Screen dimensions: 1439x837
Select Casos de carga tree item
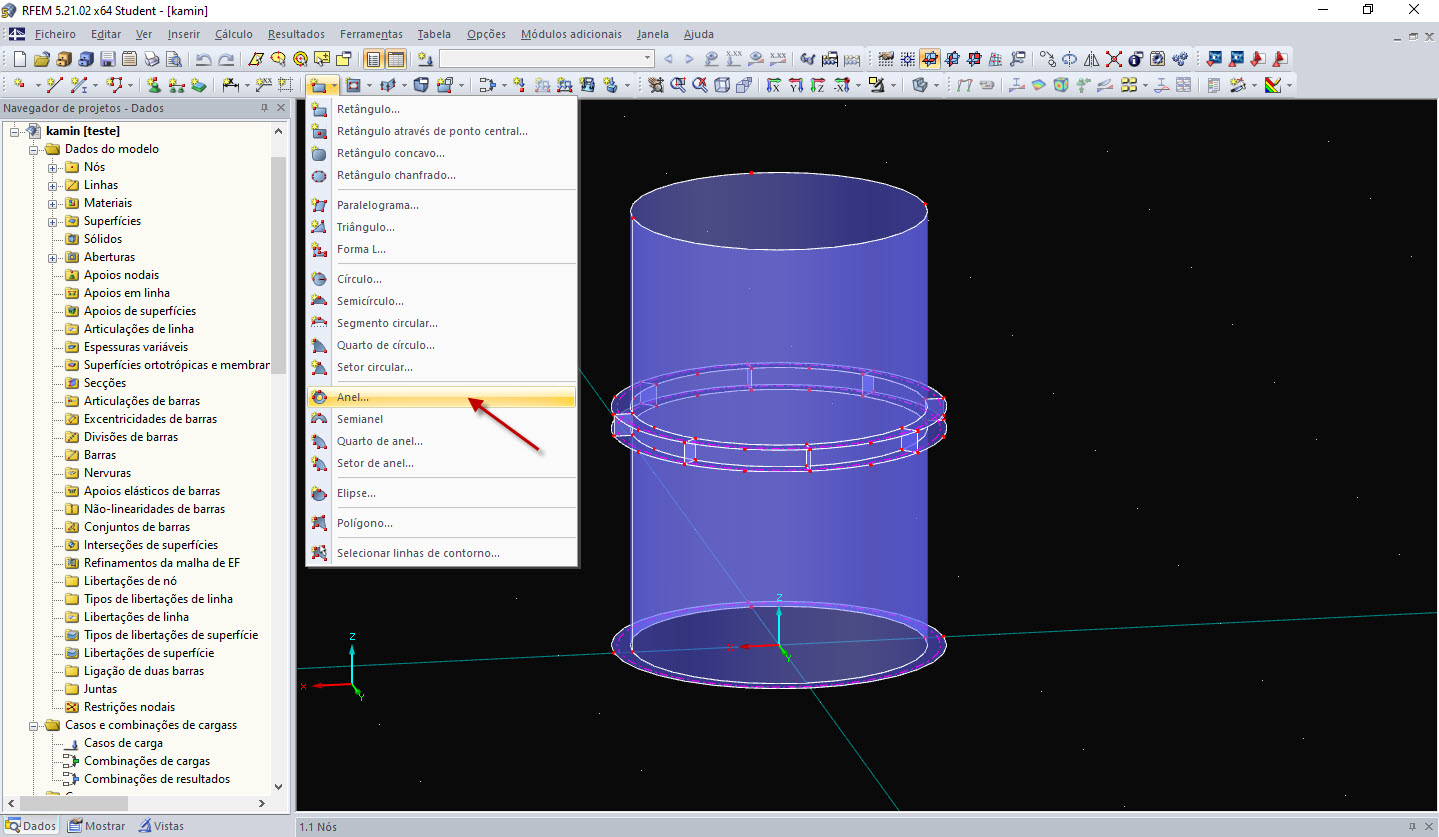click(x=123, y=743)
